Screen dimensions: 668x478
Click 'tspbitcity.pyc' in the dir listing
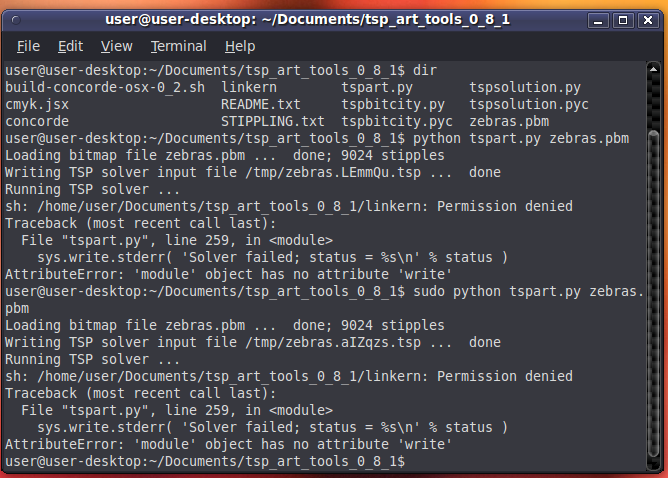(x=397, y=121)
